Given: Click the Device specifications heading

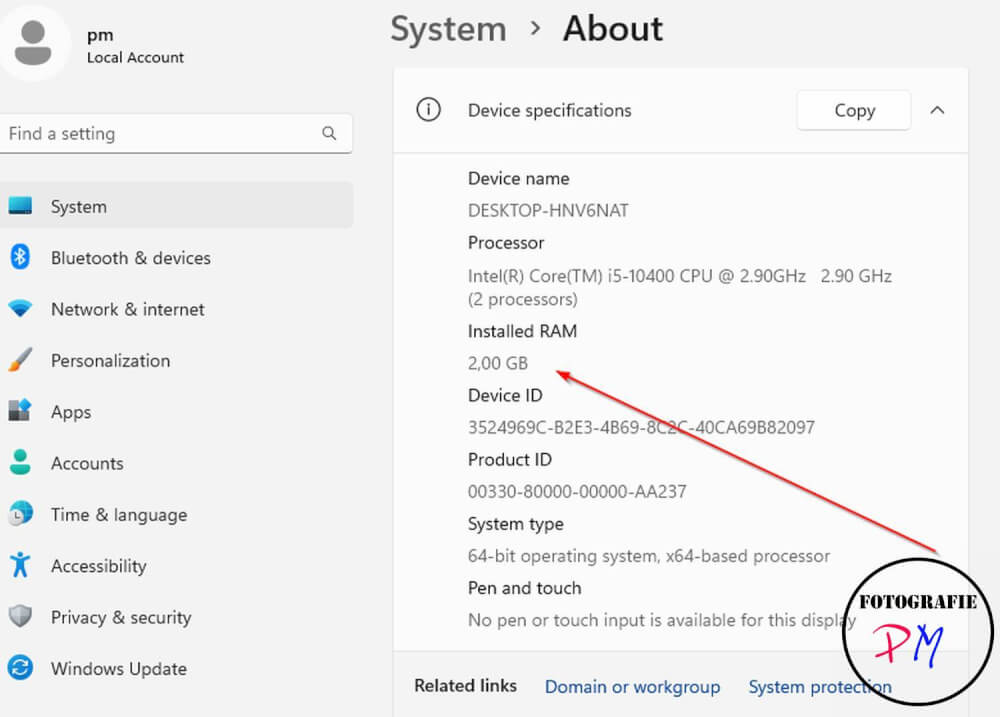Looking at the screenshot, I should coord(550,110).
